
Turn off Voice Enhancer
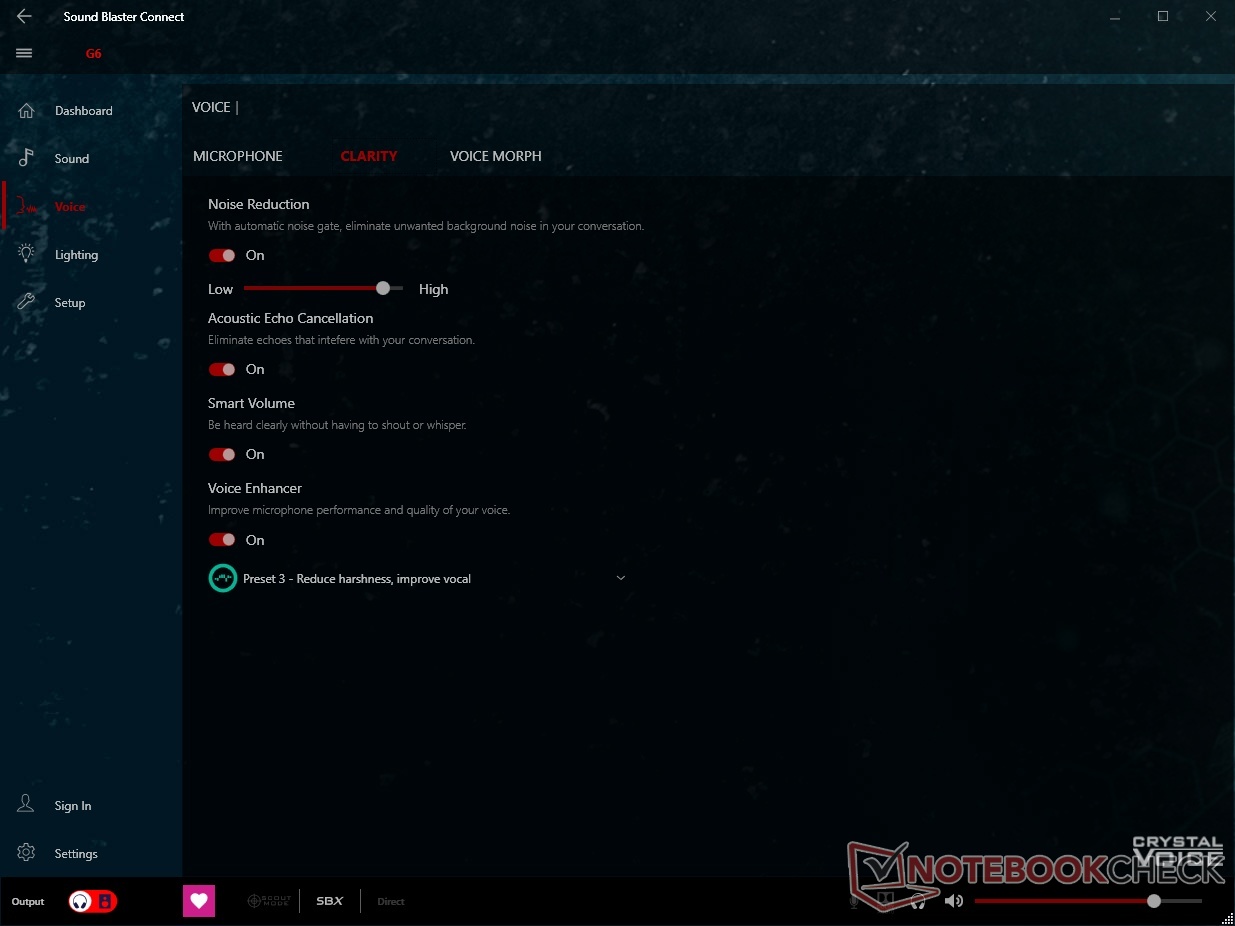(x=222, y=540)
